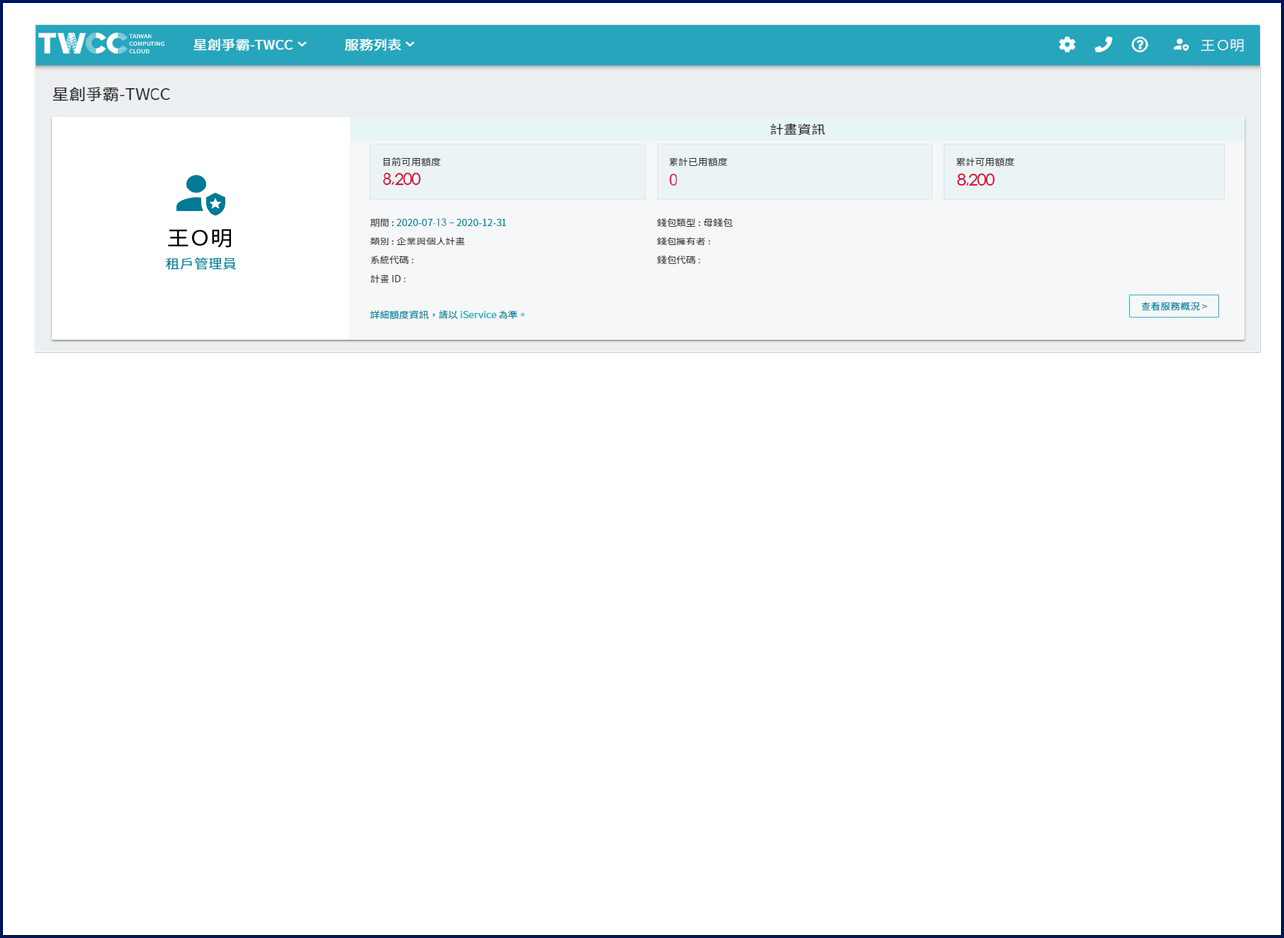Click the 錢包代碼 label

point(679,260)
